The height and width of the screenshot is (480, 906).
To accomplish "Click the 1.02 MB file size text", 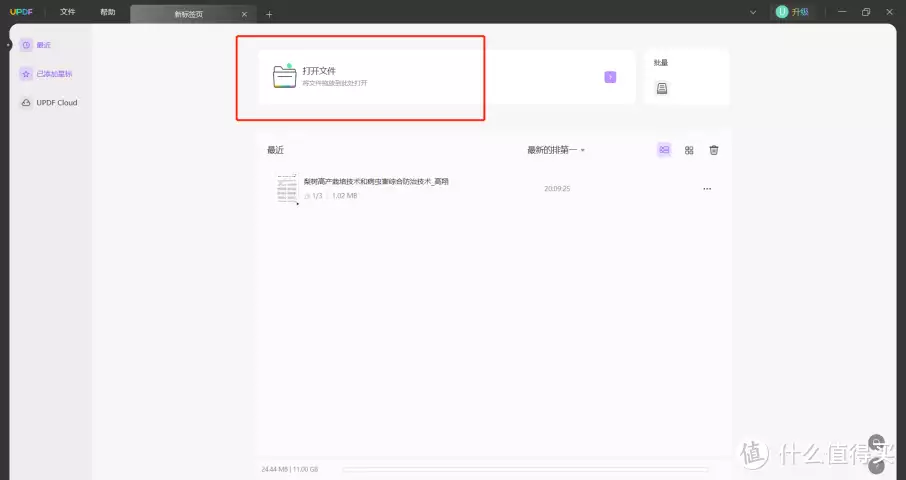I will 344,196.
